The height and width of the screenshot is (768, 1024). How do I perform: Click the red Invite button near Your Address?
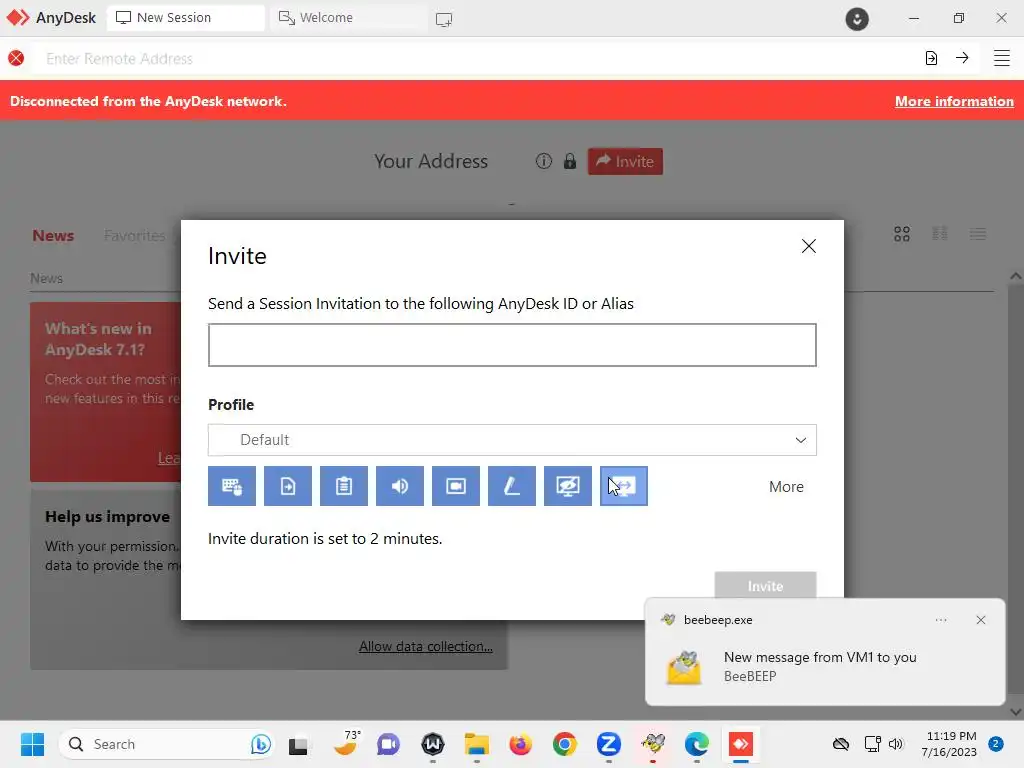click(x=625, y=161)
